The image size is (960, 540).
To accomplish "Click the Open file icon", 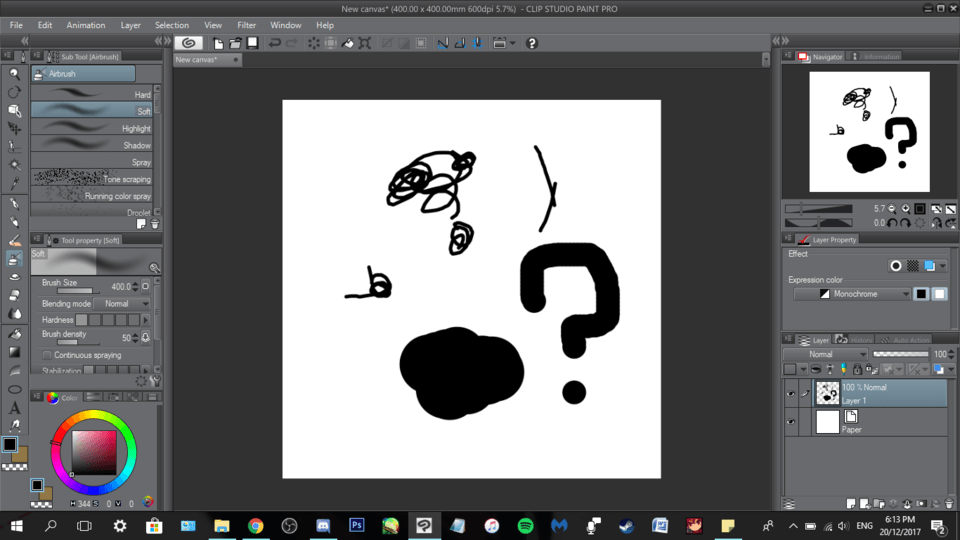I will (235, 43).
